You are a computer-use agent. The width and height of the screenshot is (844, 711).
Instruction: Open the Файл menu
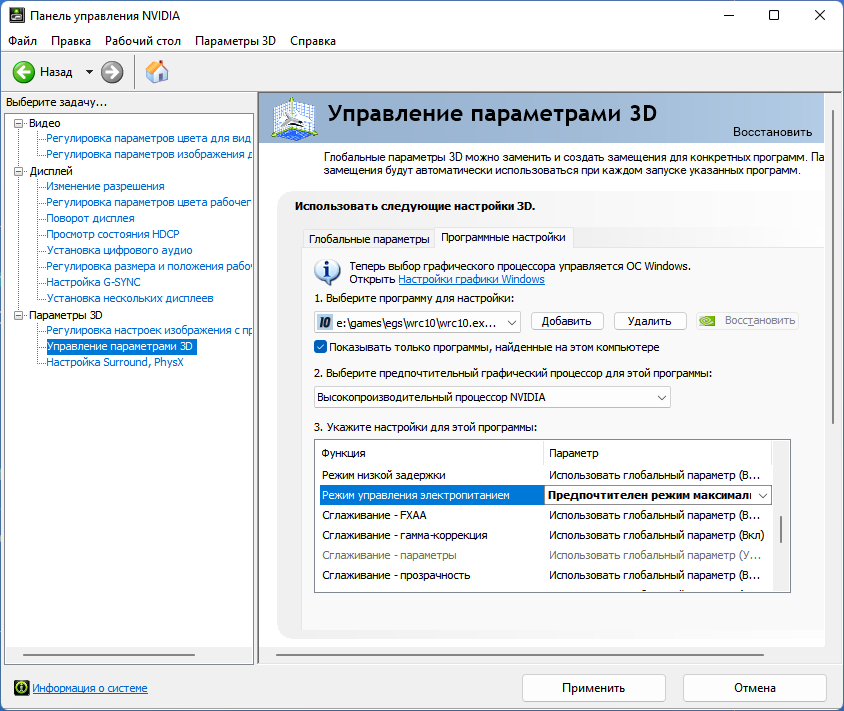pos(23,41)
